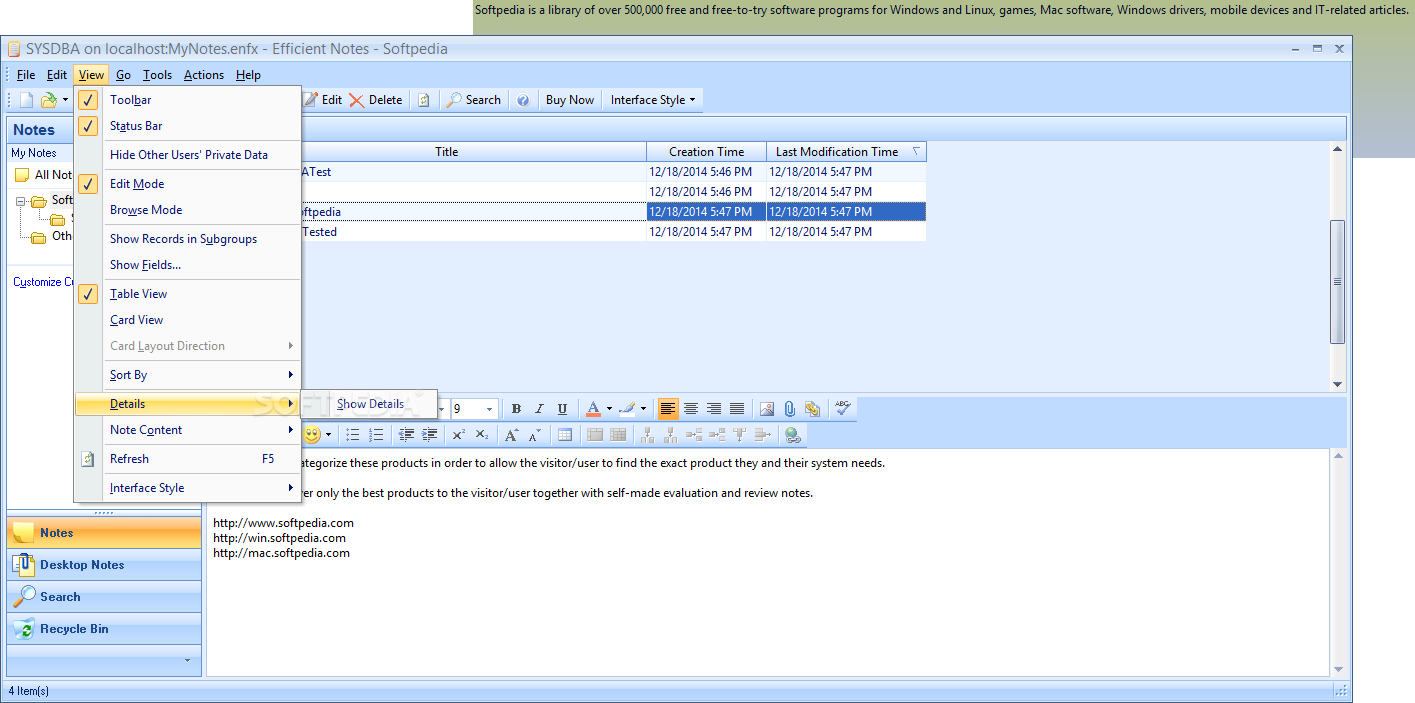This screenshot has width=1415, height=703.
Task: Switch to Desktop Notes in sidebar
Action: pyautogui.click(x=104, y=565)
